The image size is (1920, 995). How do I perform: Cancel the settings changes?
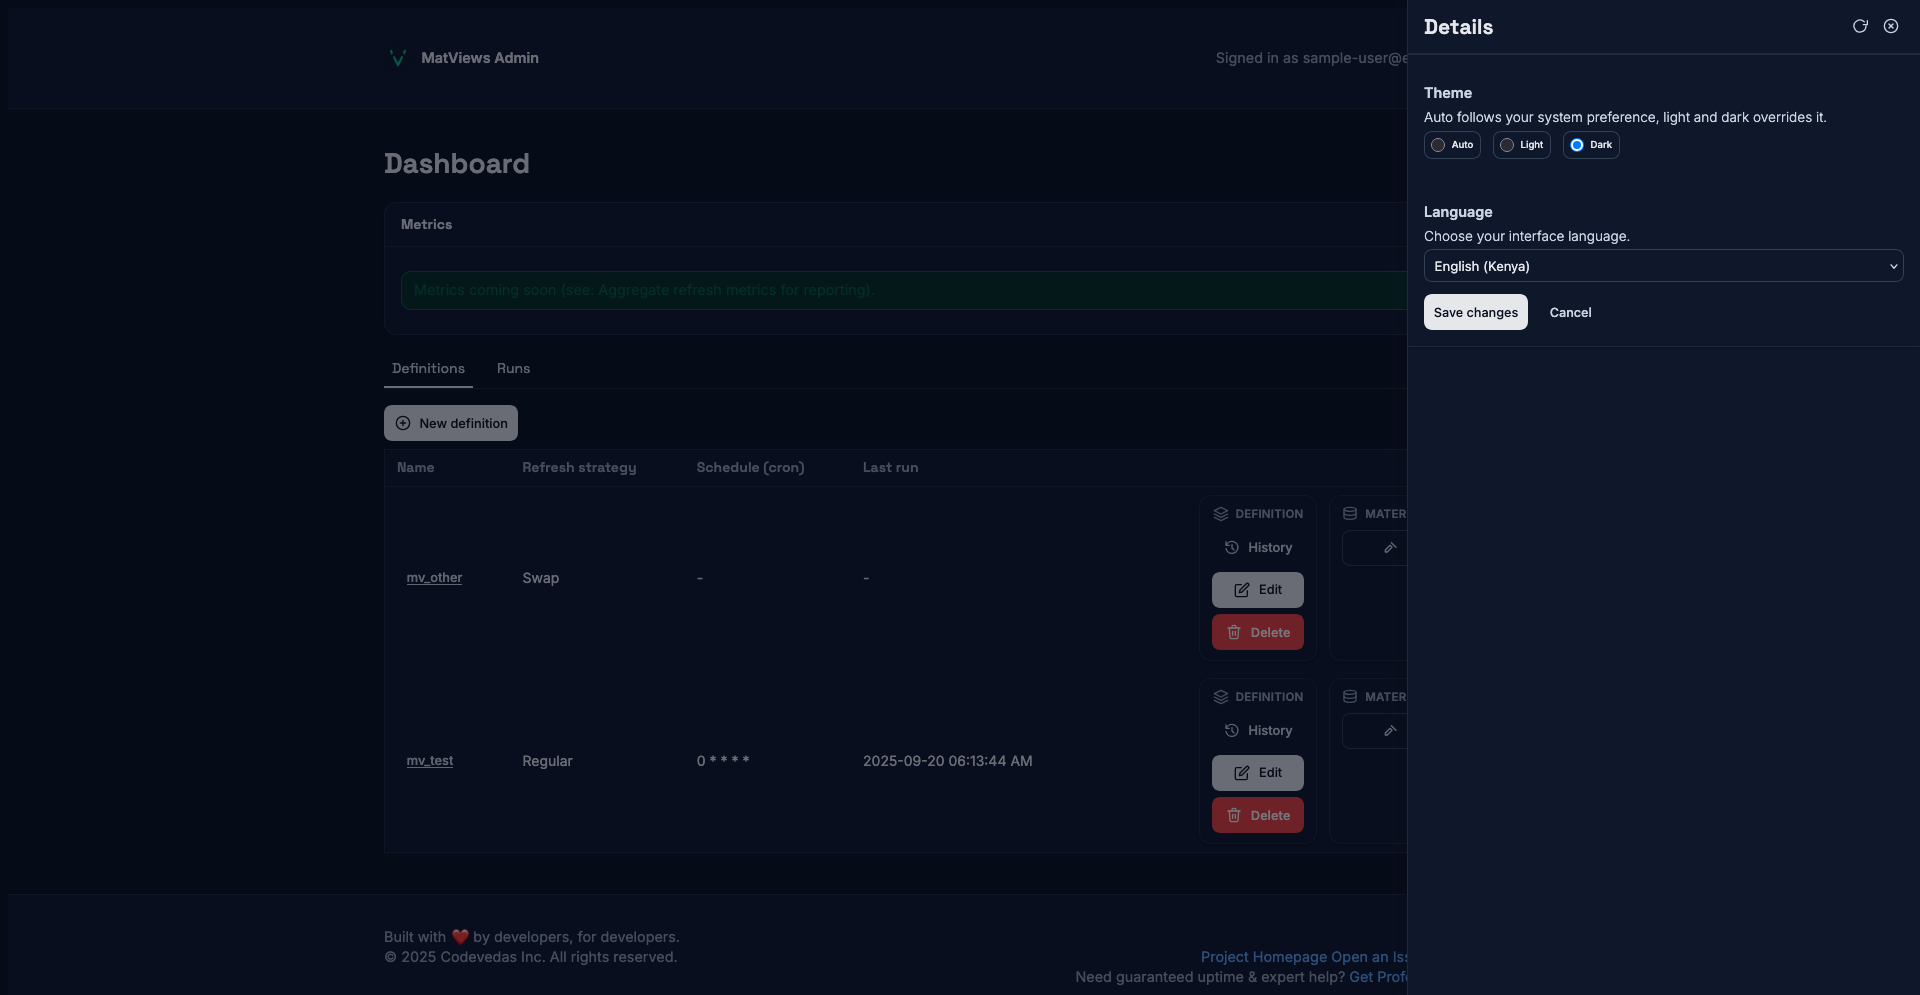[1570, 312]
